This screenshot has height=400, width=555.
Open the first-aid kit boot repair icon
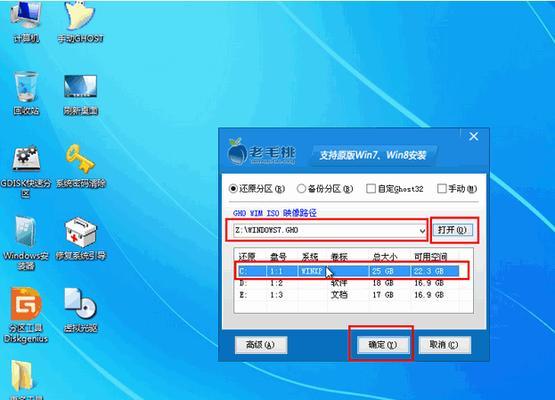[x=81, y=239]
